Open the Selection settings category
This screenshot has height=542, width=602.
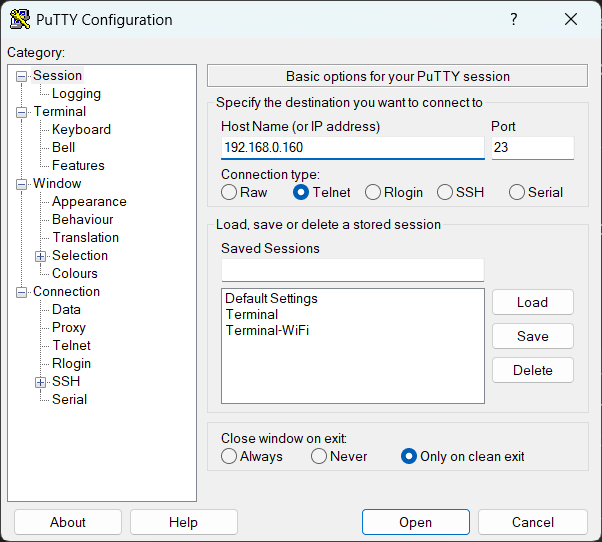click(x=80, y=256)
